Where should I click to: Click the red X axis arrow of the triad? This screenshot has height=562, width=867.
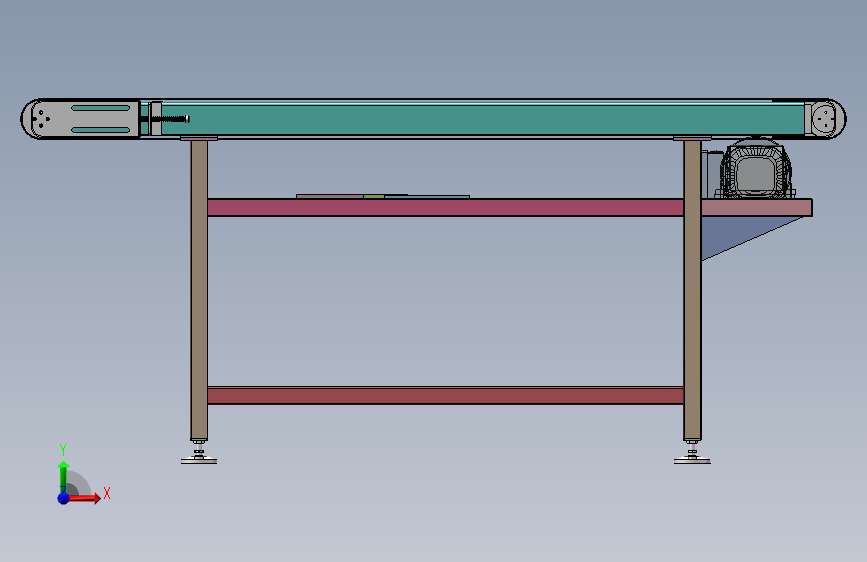tap(84, 498)
